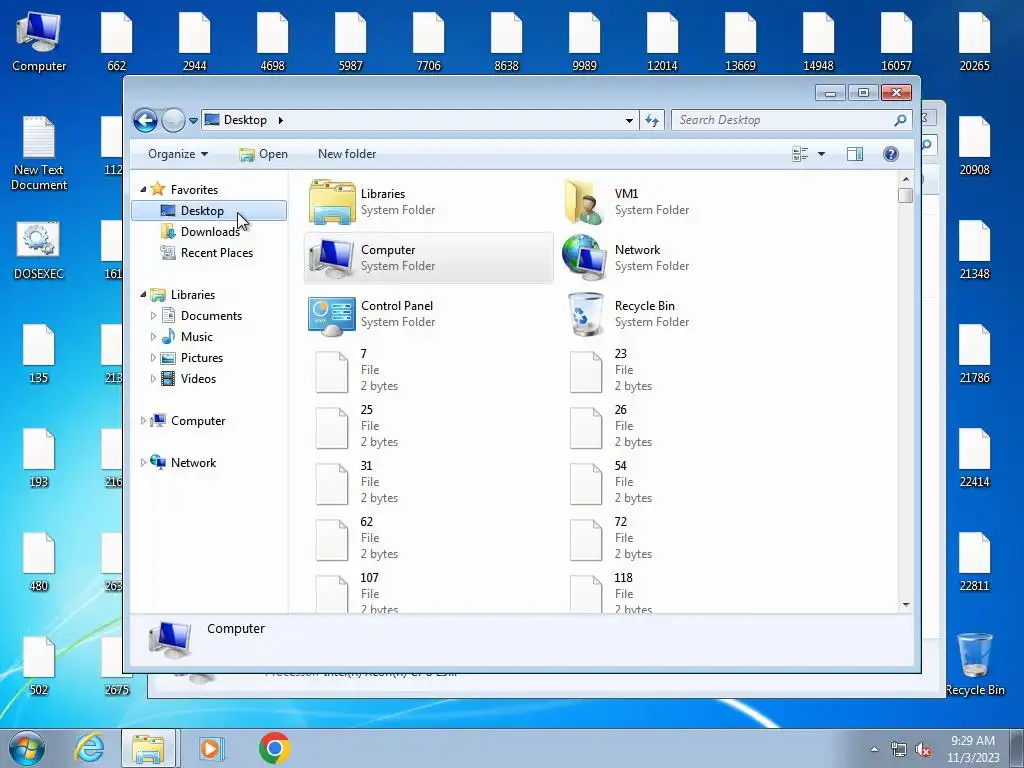Launch Google Chrome from taskbar

(x=274, y=748)
